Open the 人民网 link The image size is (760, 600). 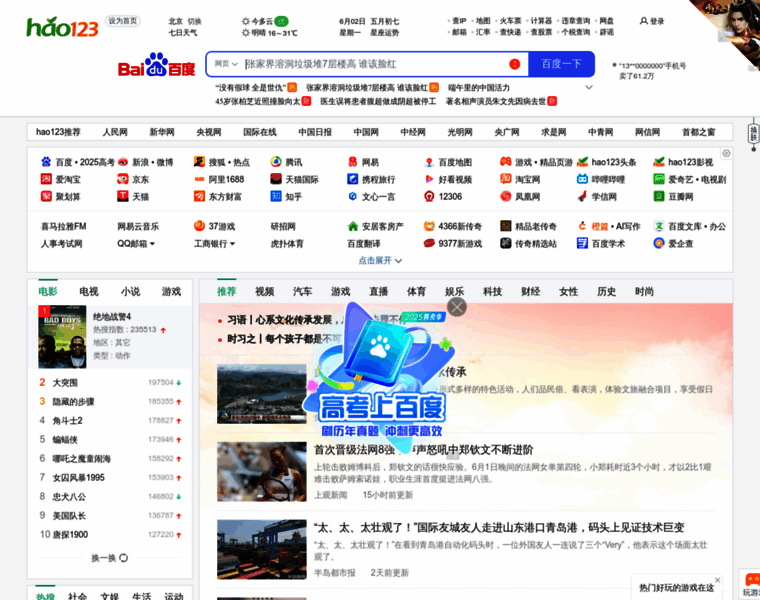coord(115,132)
